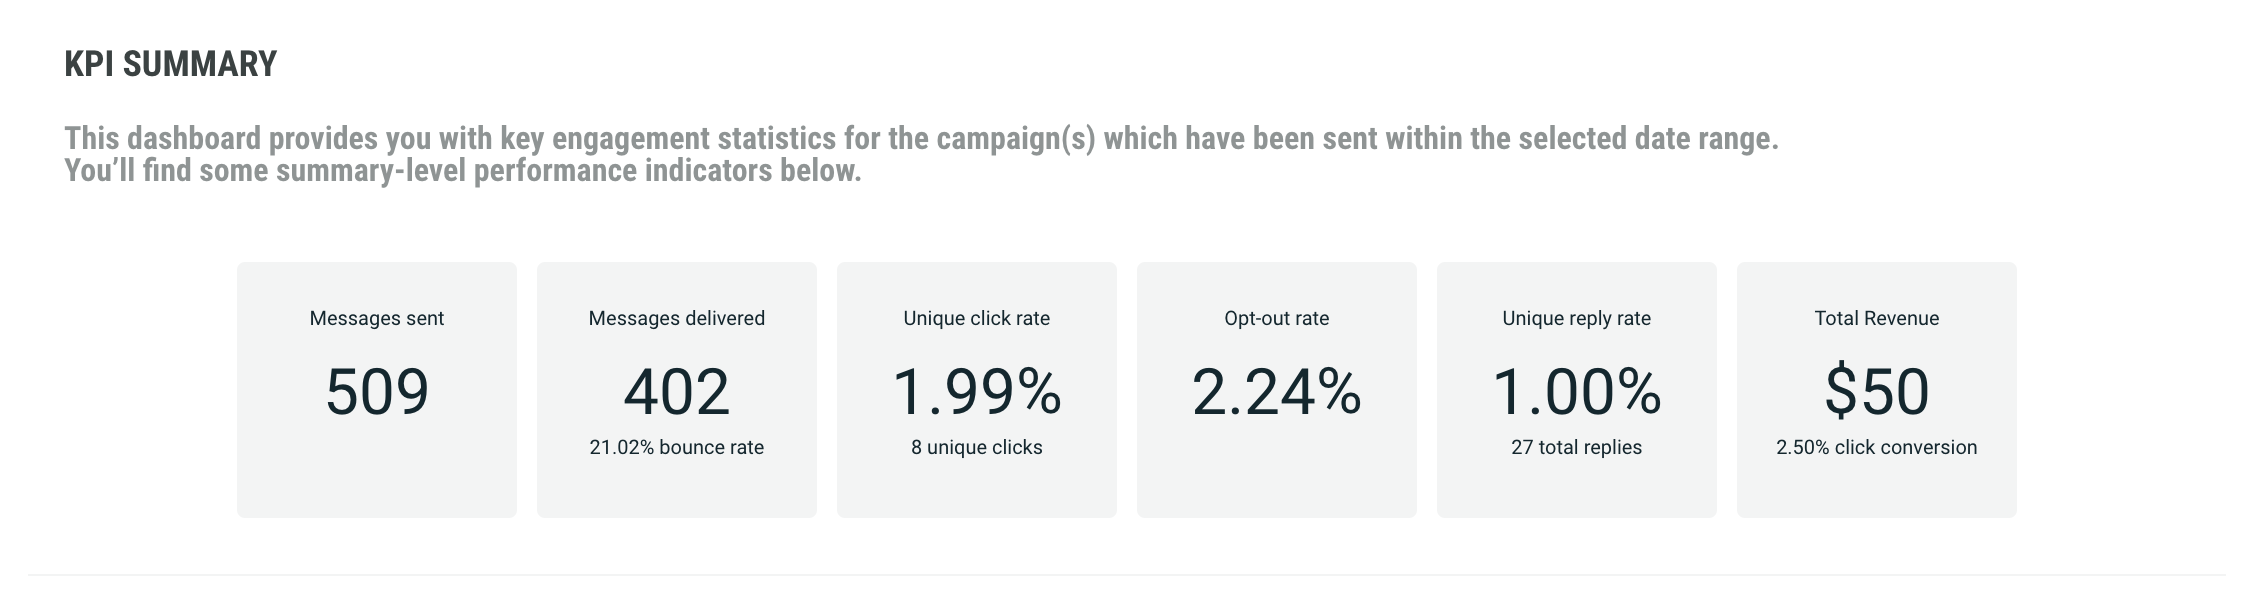Select the $50 revenue value
The image size is (2262, 602).
pos(1876,391)
